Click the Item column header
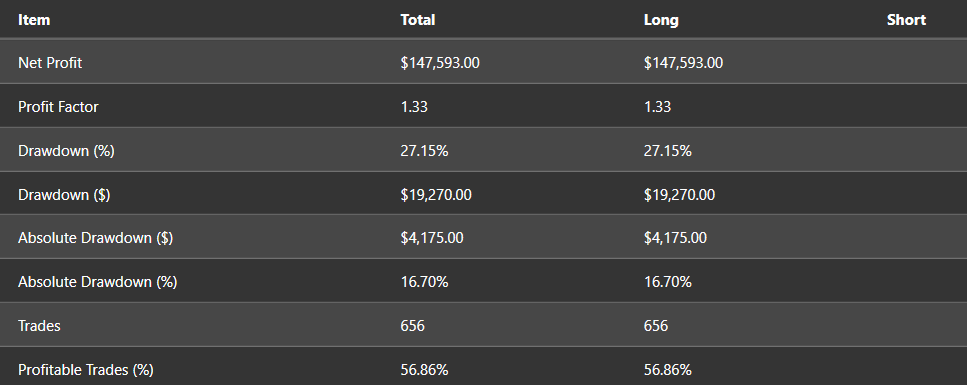The width and height of the screenshot is (967, 385). point(34,20)
